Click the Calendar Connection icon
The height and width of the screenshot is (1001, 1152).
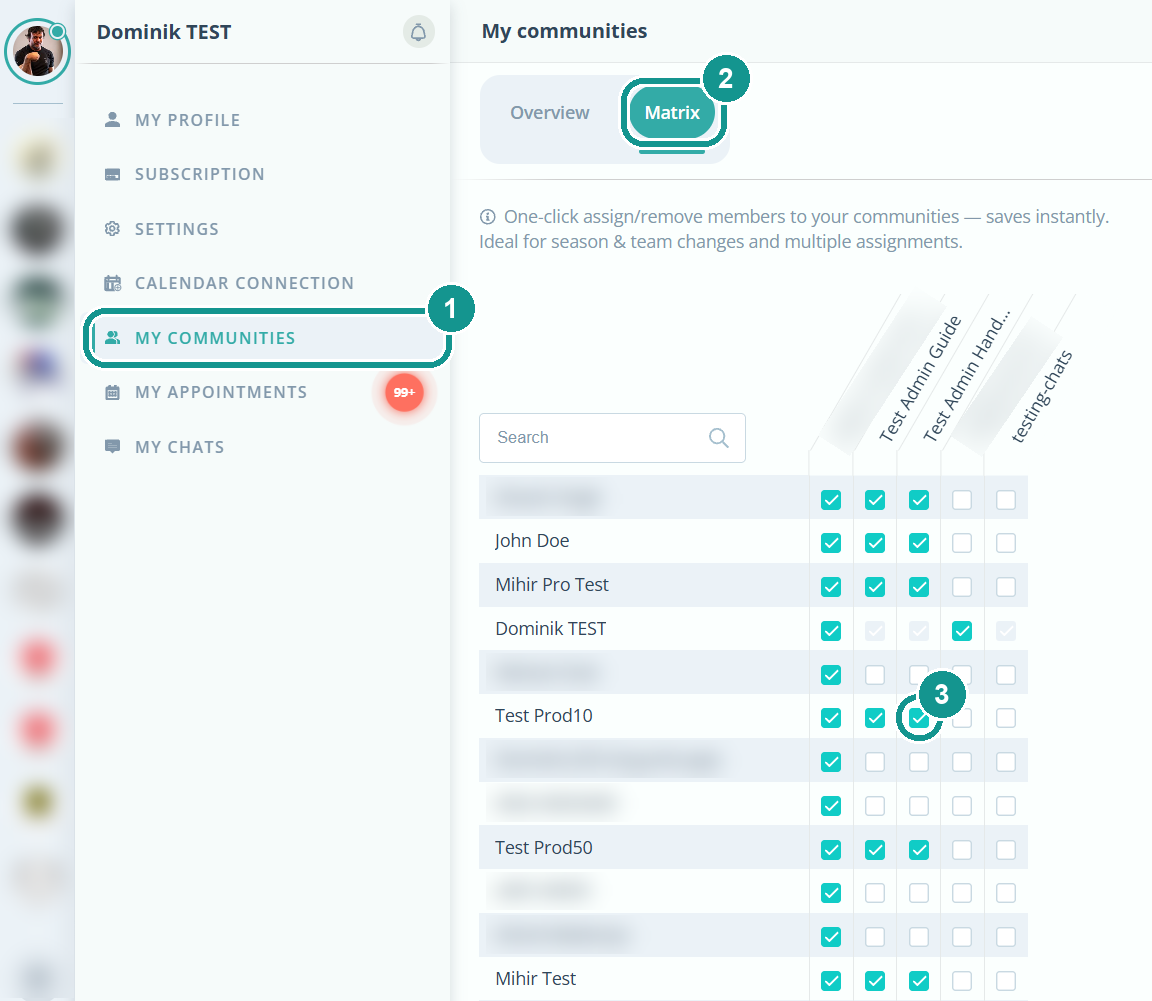point(112,283)
